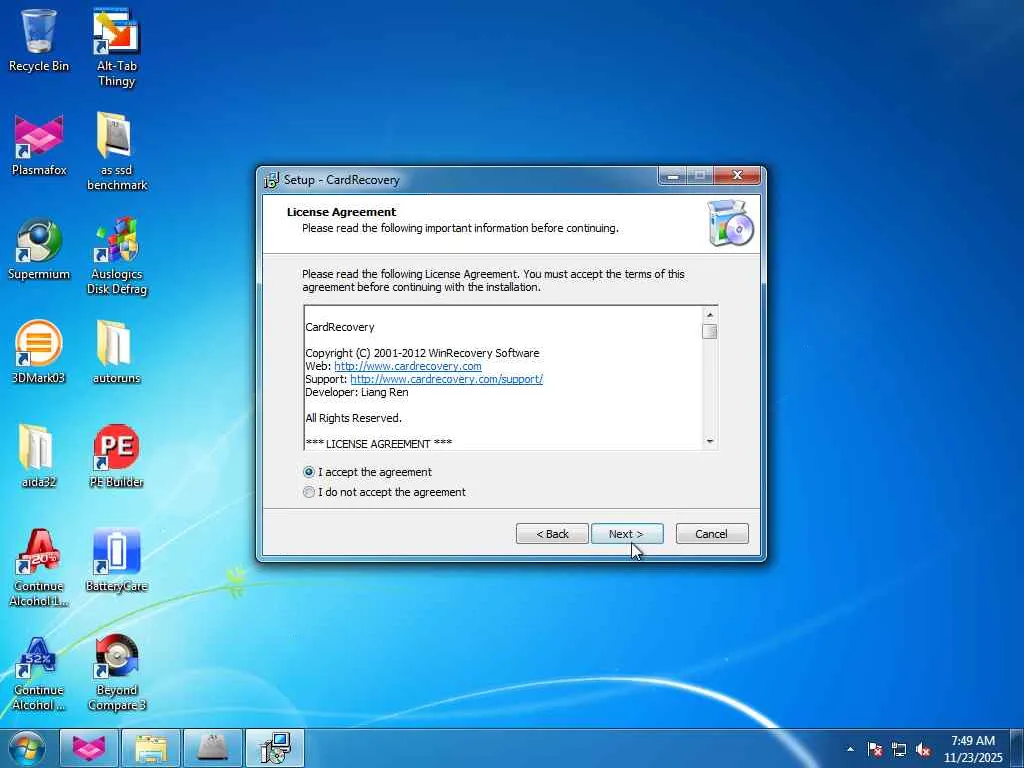Viewport: 1024px width, 768px height.
Task: Click the license scrollbar down arrow
Action: coord(710,442)
